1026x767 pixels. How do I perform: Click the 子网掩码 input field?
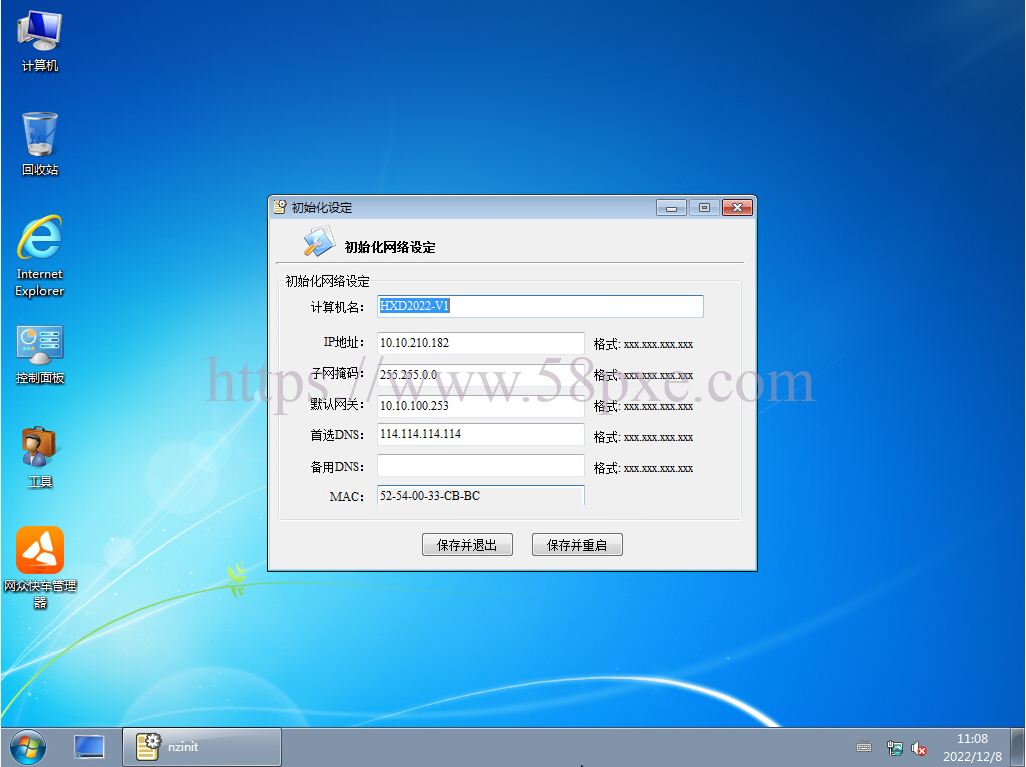pyautogui.click(x=480, y=374)
